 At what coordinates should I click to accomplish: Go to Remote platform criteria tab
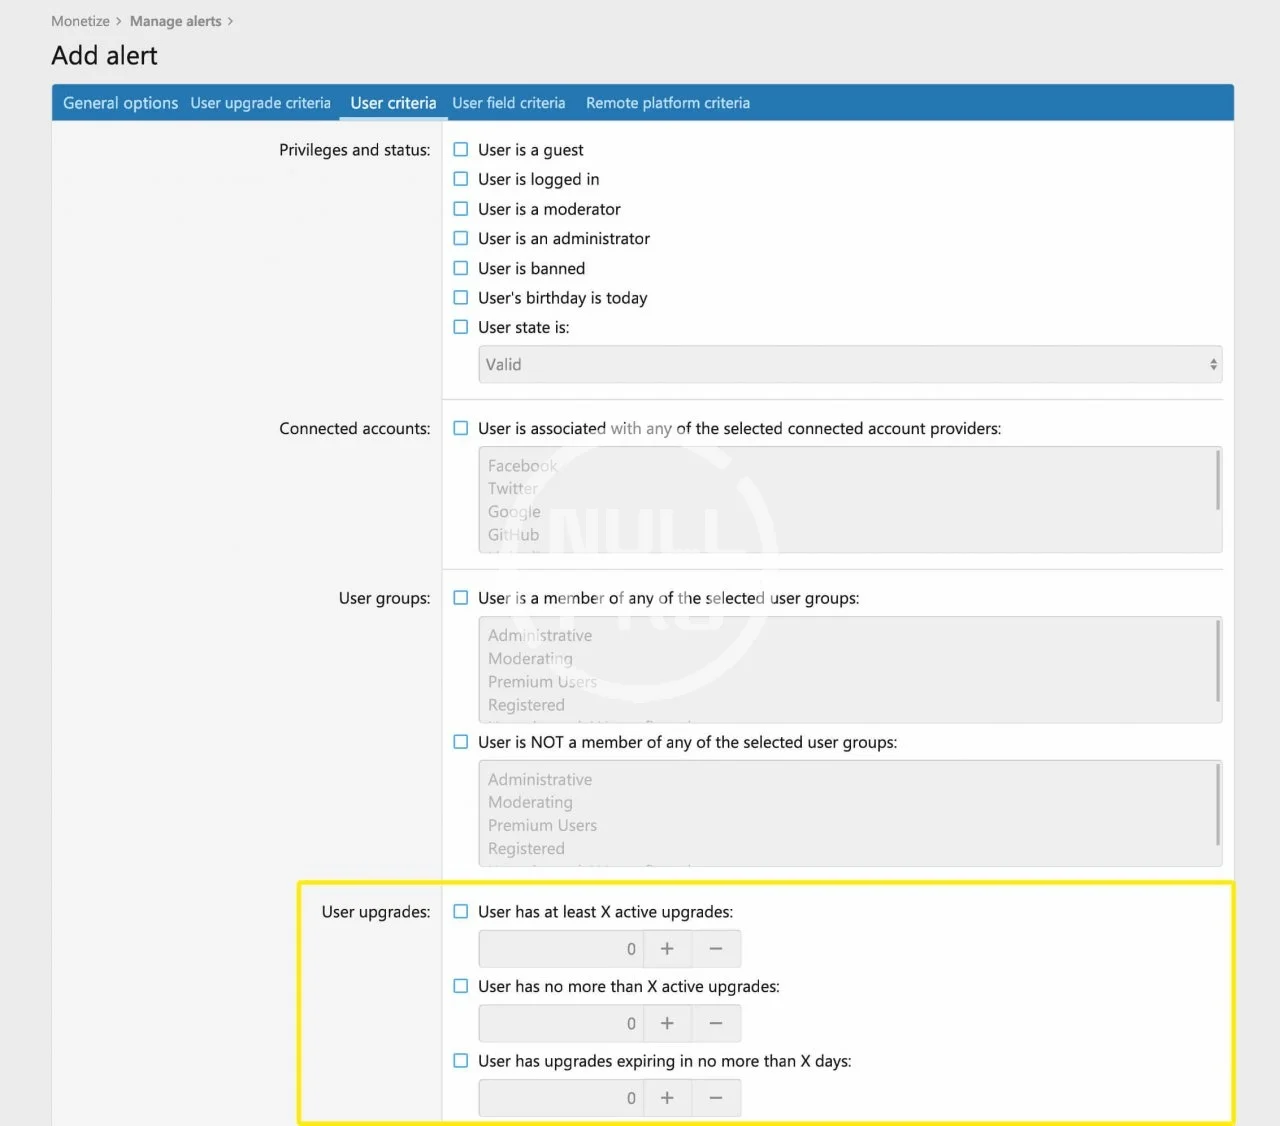point(667,103)
